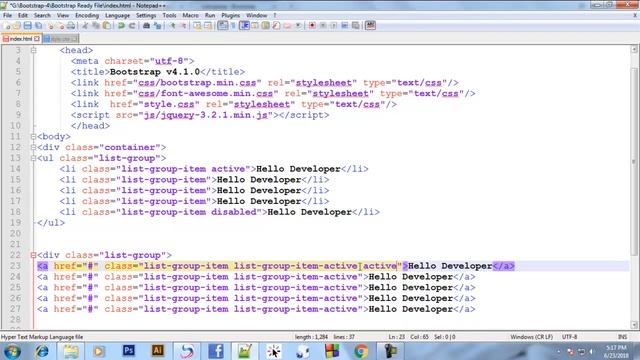Open the Function List panel icon
The height and width of the screenshot is (360, 640).
pyautogui.click(x=276, y=26)
